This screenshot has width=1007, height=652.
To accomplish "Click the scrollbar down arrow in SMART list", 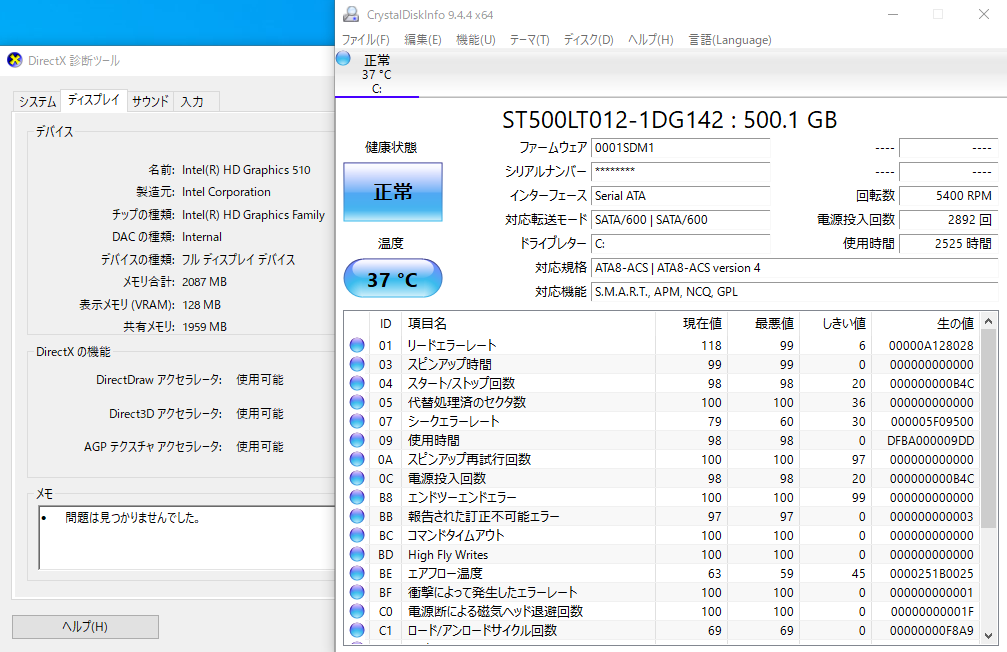I will click(x=988, y=635).
